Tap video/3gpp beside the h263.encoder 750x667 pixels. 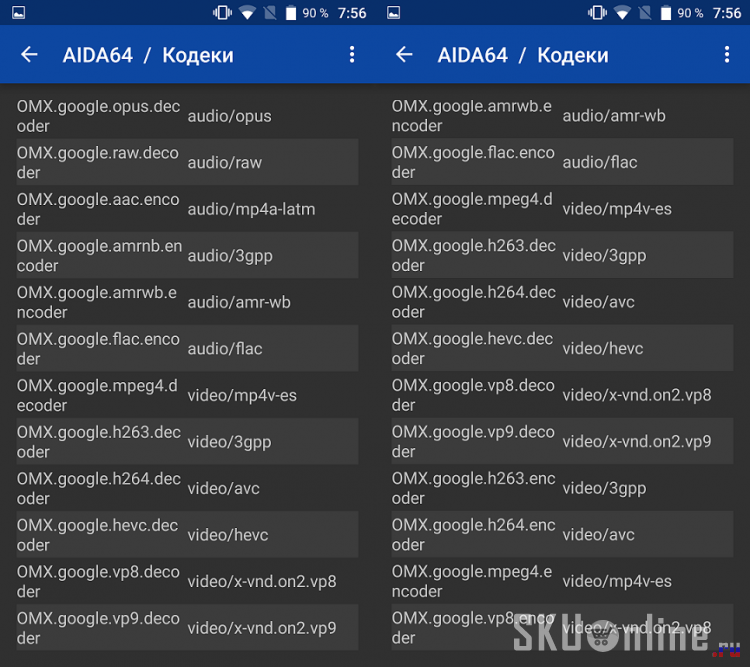click(605, 489)
